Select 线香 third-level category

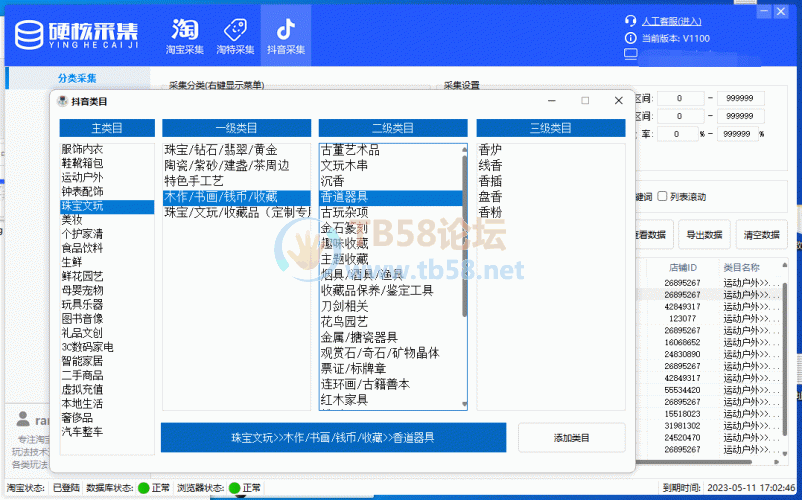[x=490, y=166]
